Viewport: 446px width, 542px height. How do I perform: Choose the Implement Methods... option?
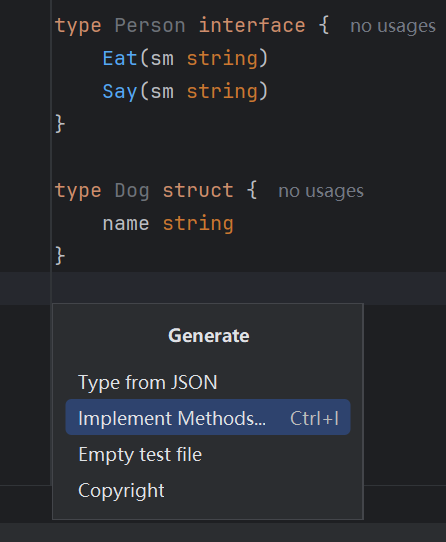pos(208,417)
